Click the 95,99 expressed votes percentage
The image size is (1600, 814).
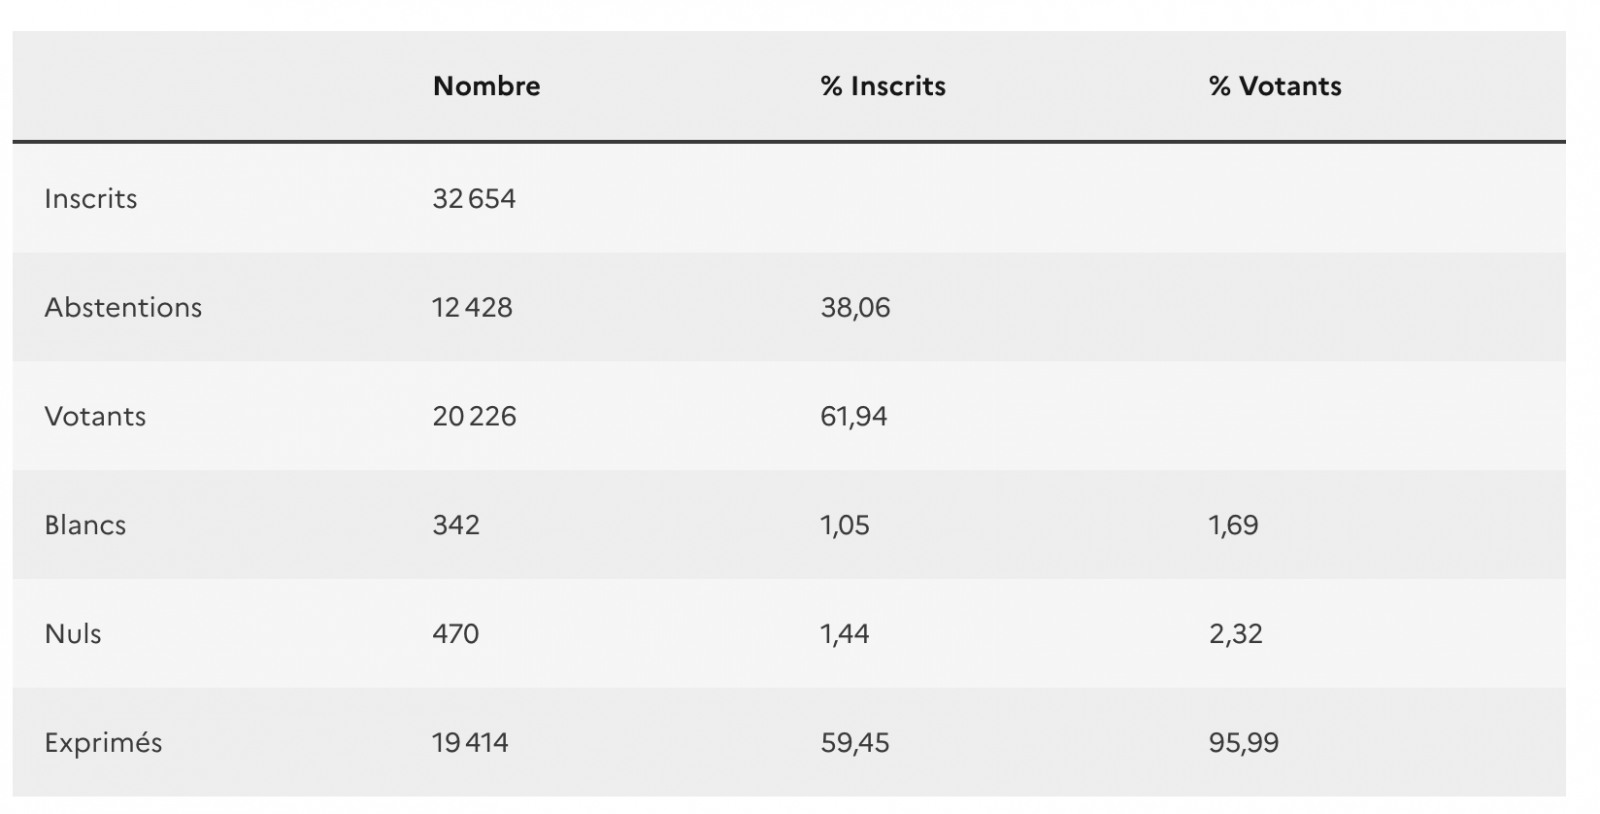tap(1243, 743)
